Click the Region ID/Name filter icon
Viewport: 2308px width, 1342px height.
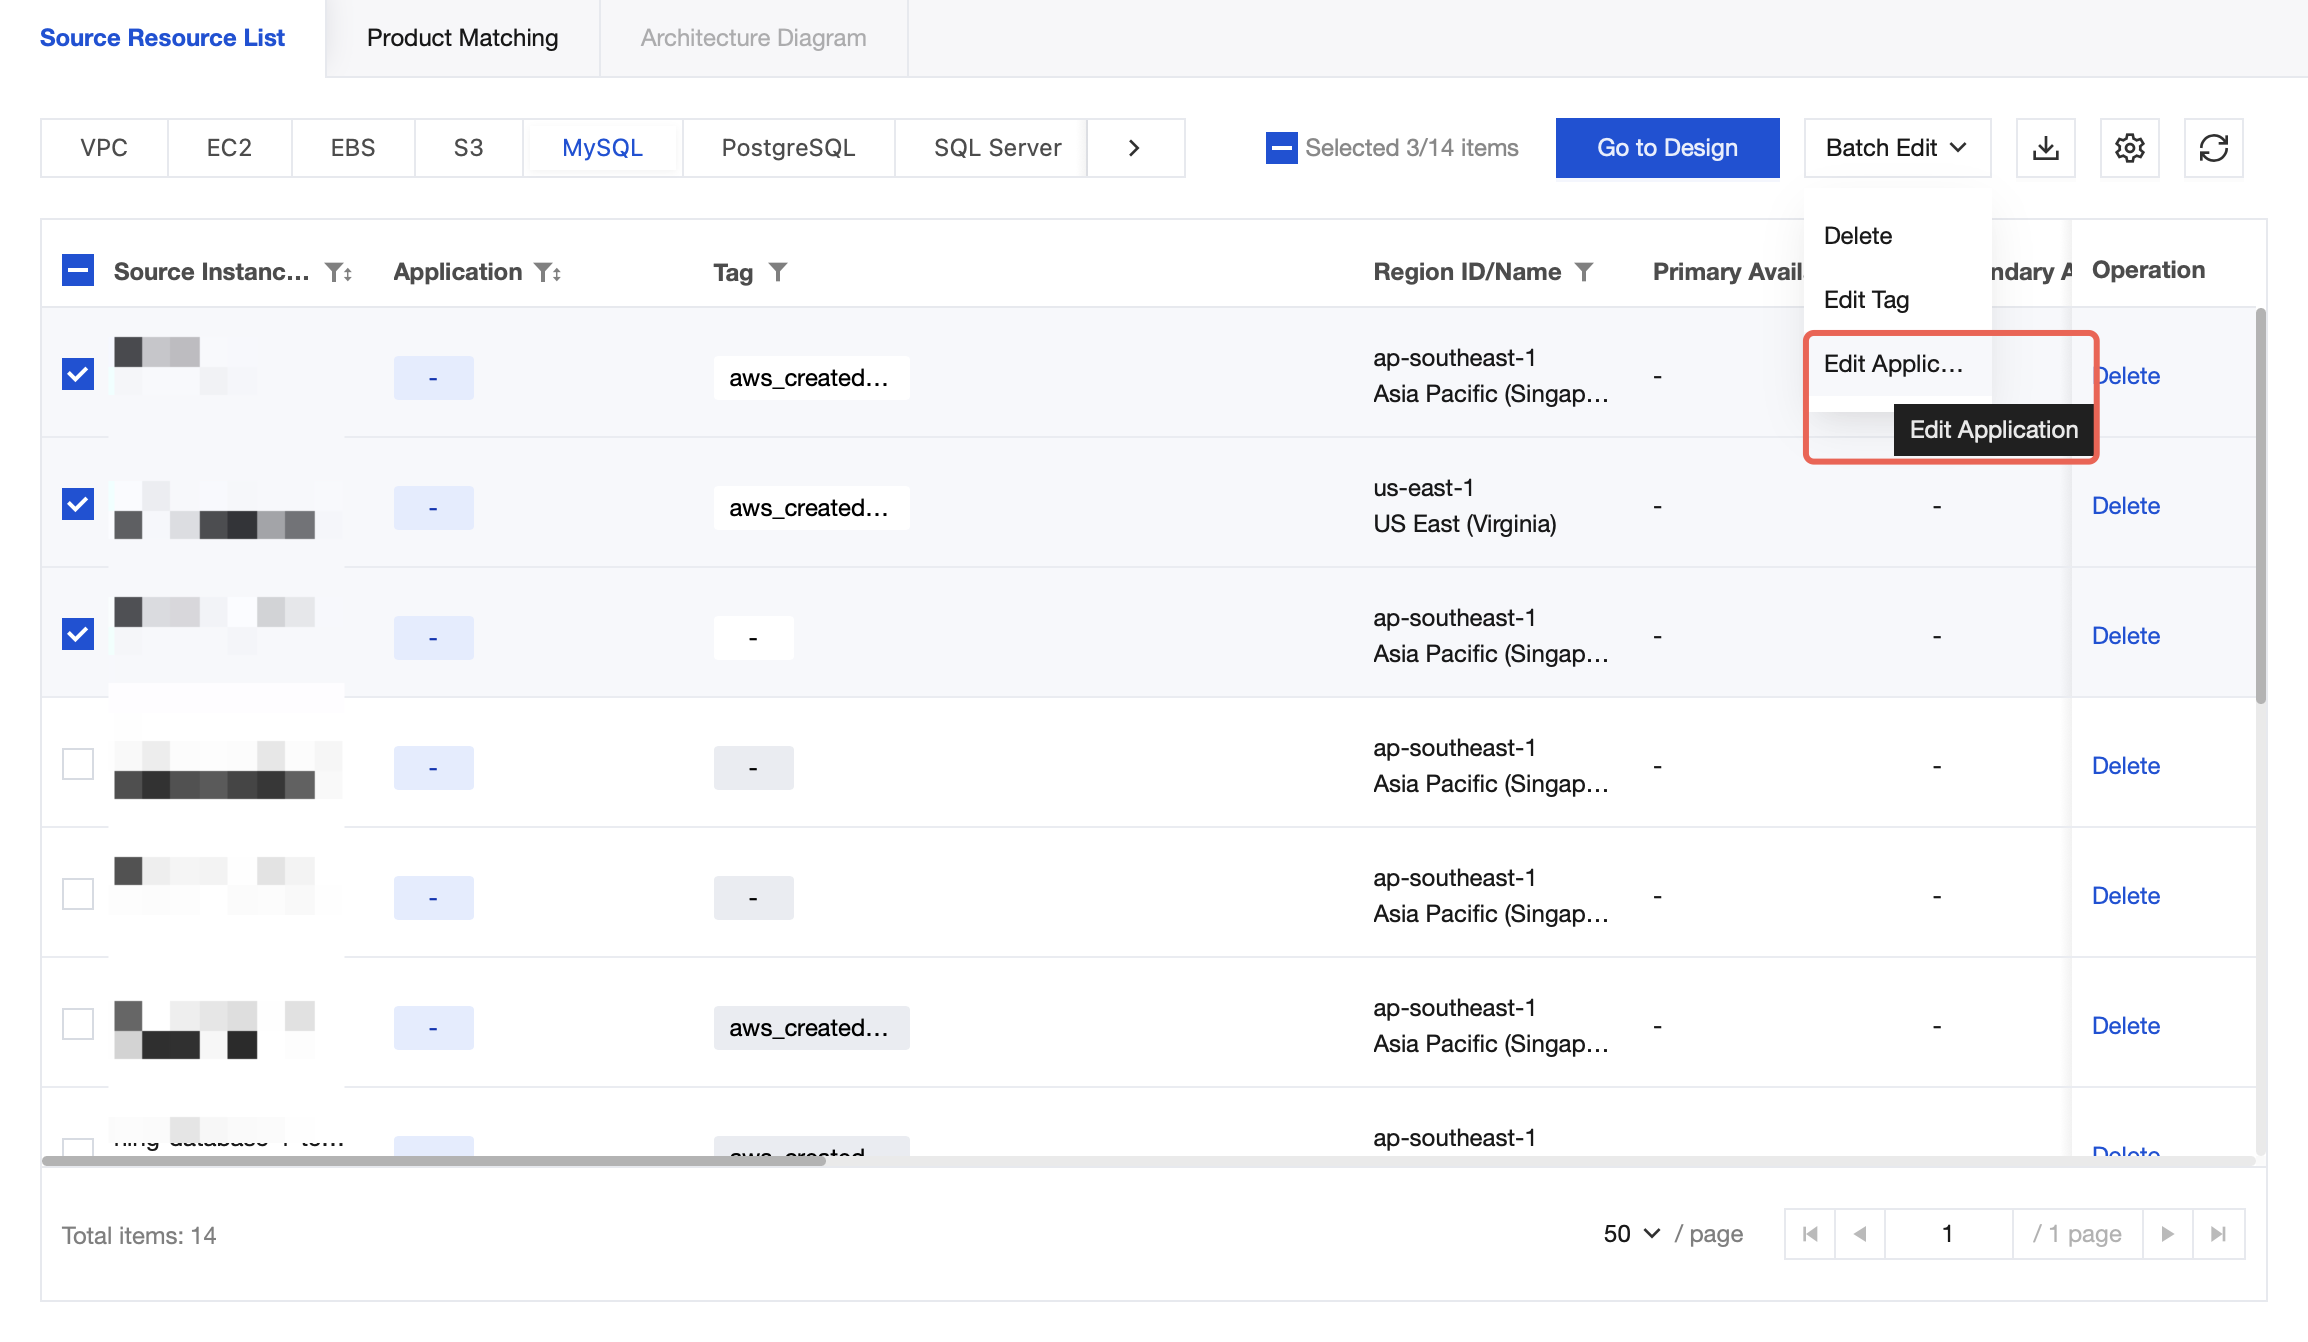pos(1584,272)
